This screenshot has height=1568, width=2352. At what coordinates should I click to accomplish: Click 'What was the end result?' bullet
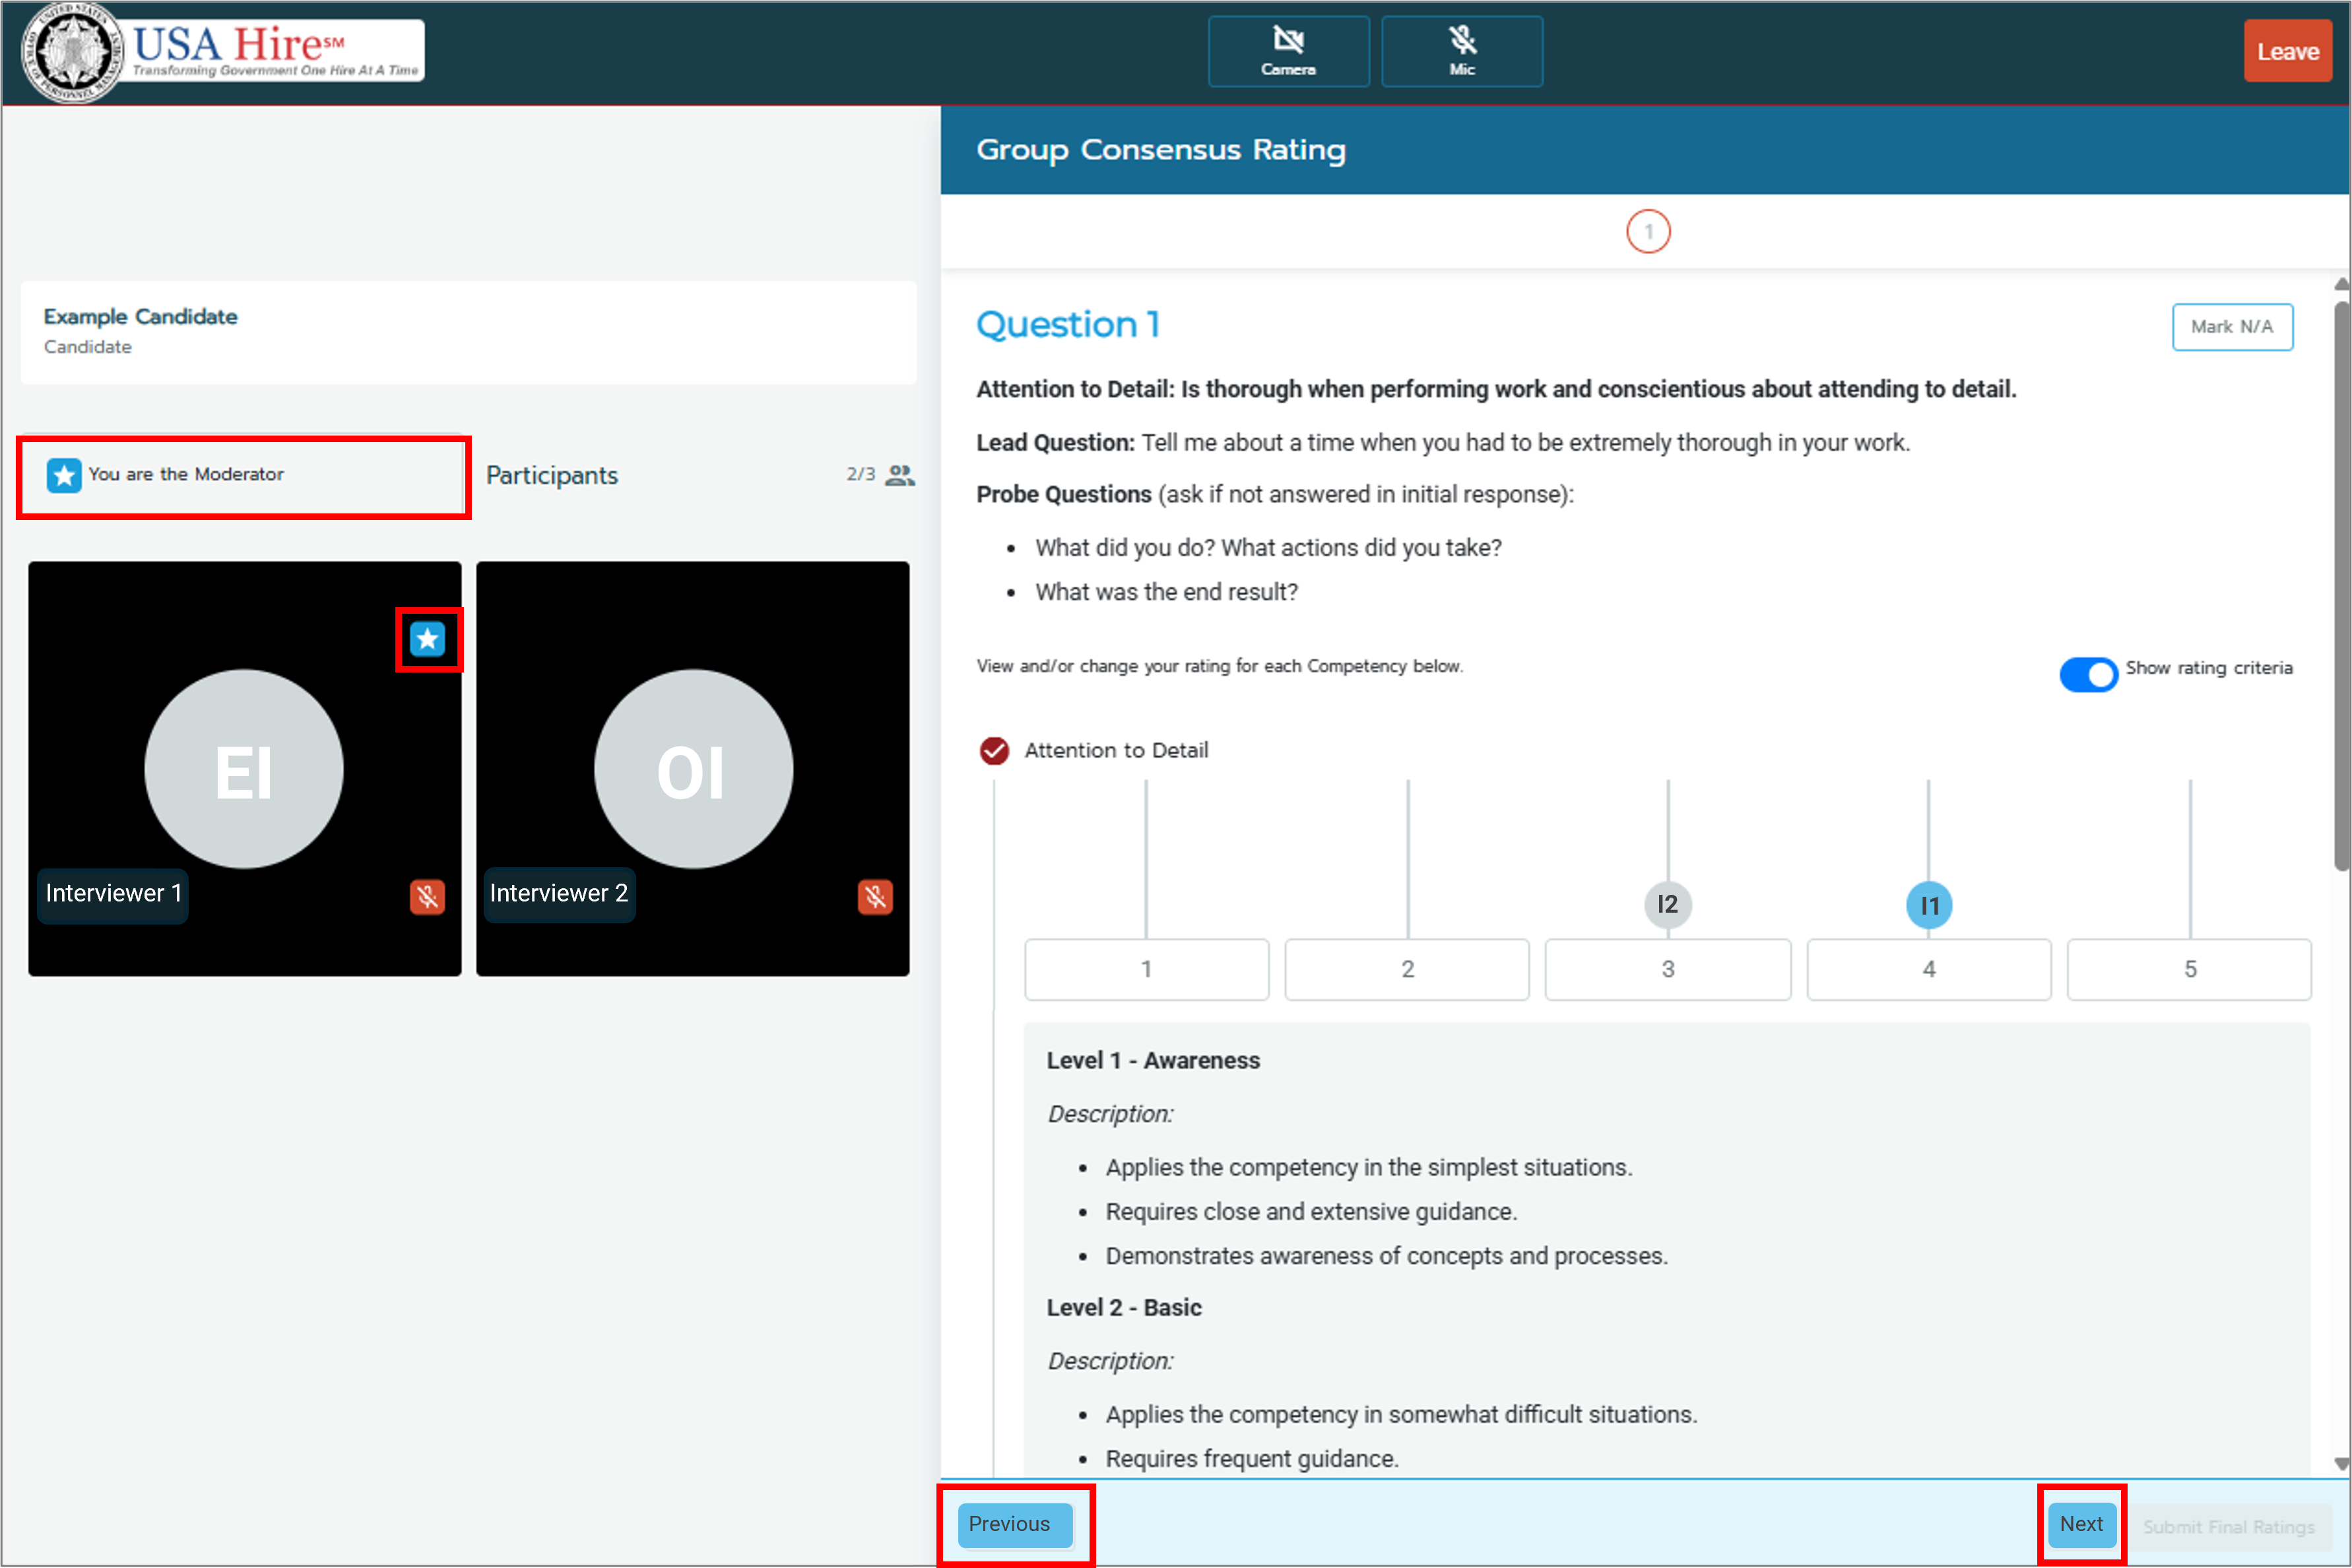pyautogui.click(x=1166, y=592)
